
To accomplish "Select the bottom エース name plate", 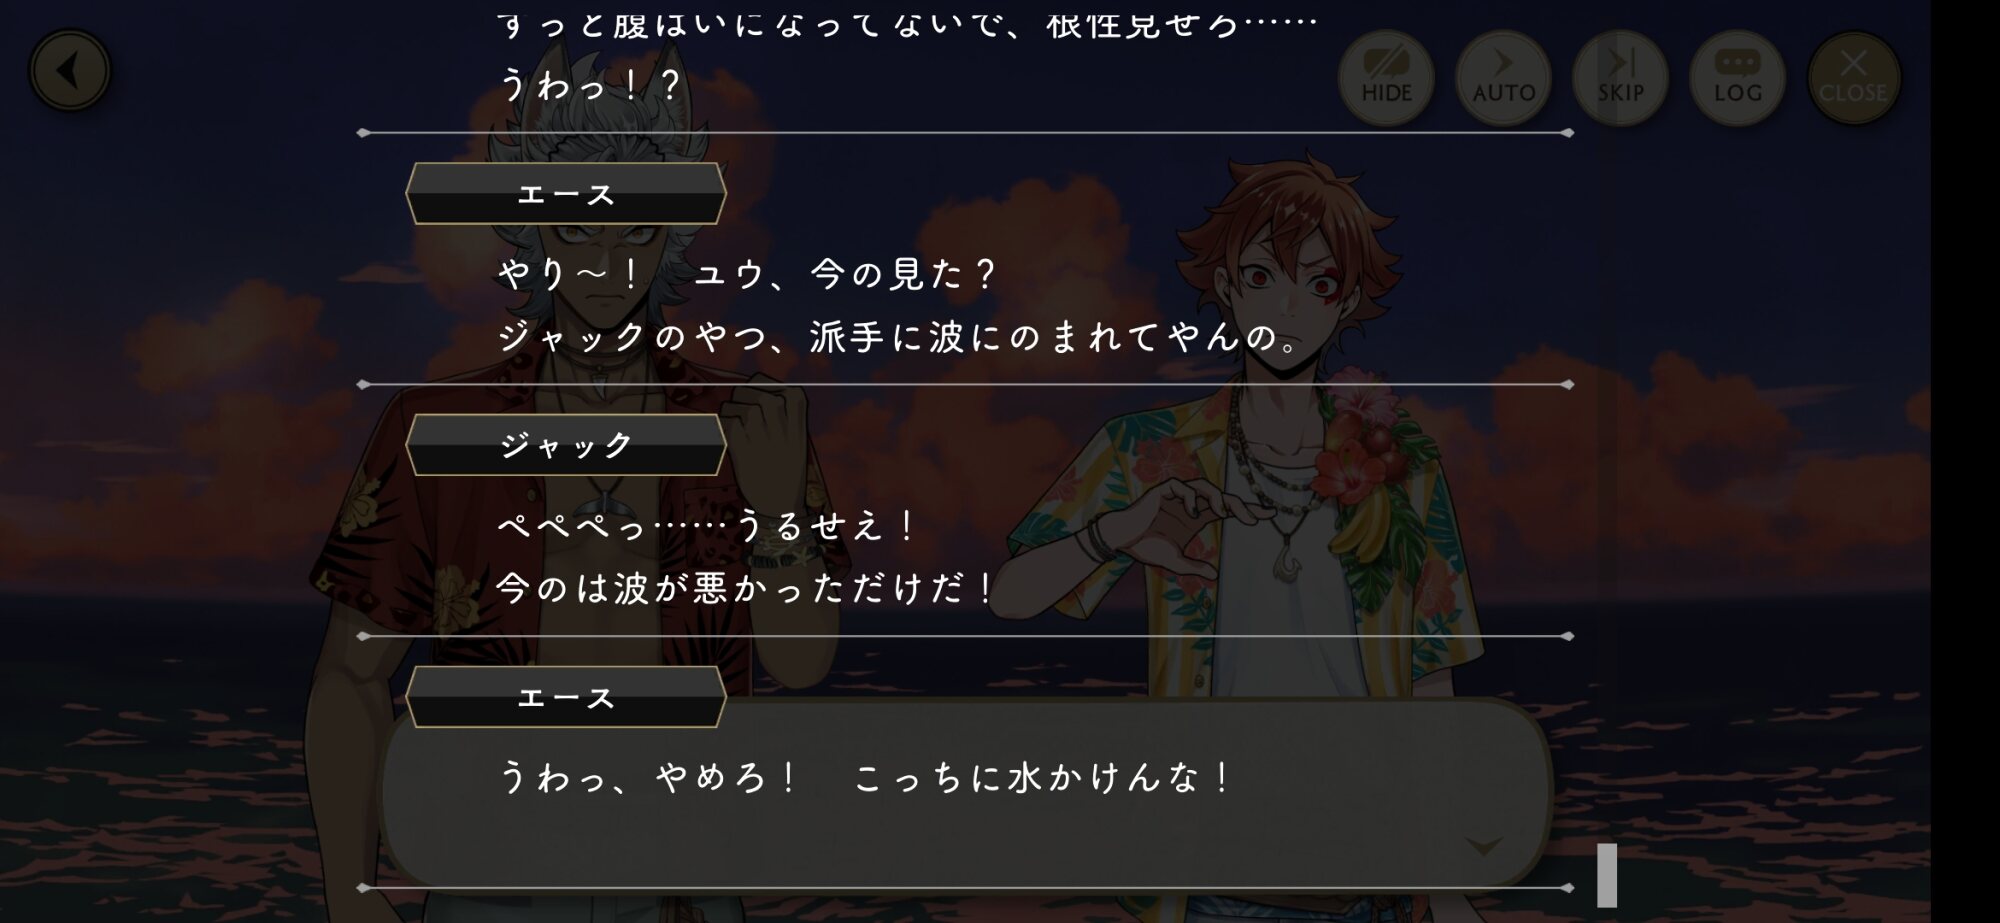I will click(566, 697).
